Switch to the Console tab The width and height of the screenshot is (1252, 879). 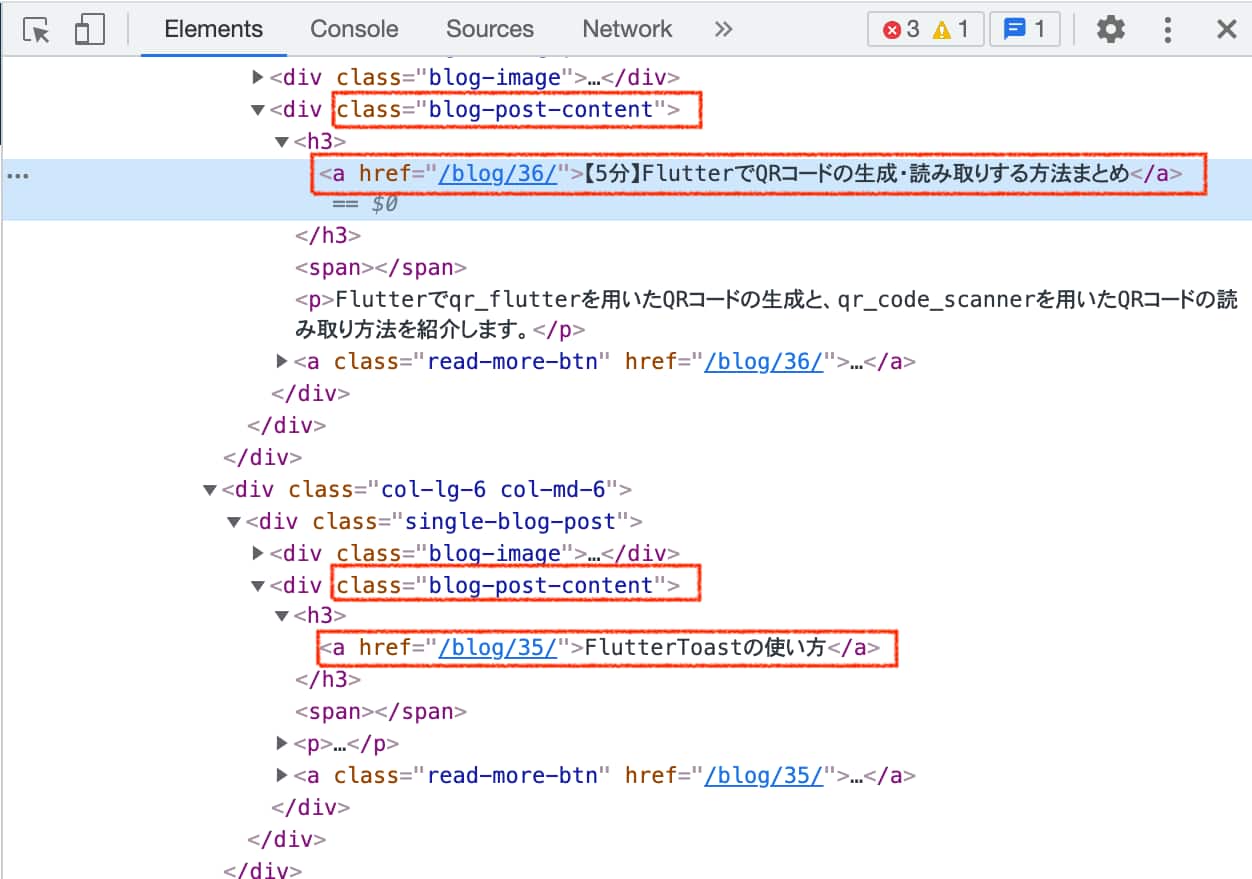pyautogui.click(x=354, y=30)
